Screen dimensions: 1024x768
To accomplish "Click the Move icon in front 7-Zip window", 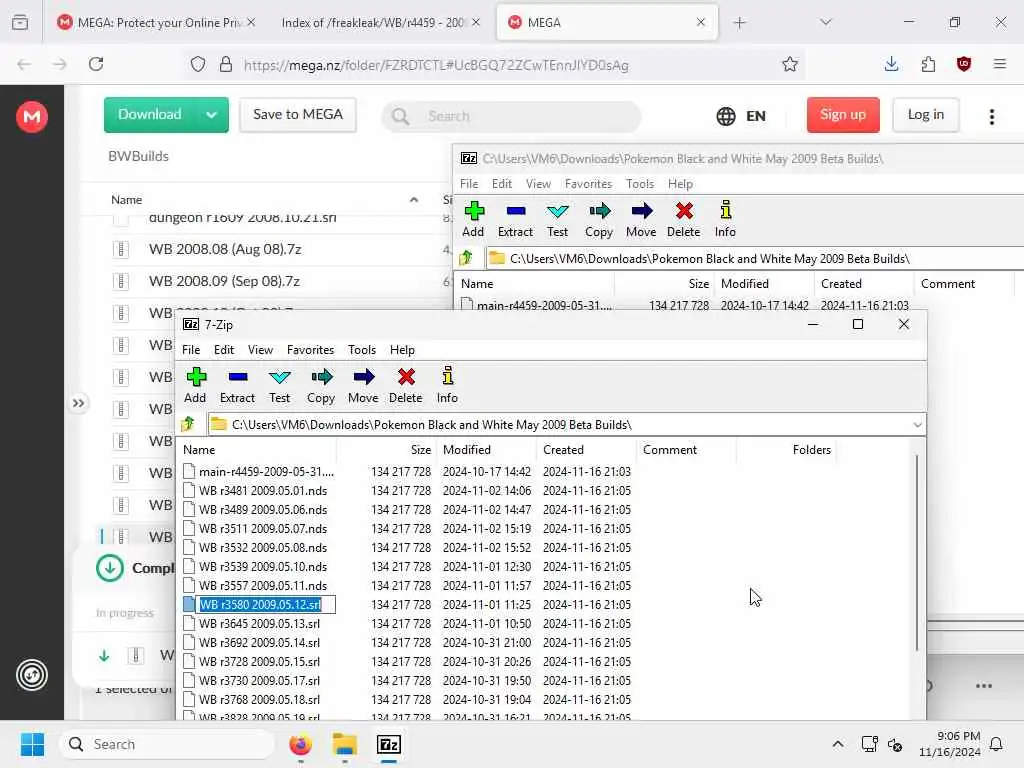I will point(364,377).
